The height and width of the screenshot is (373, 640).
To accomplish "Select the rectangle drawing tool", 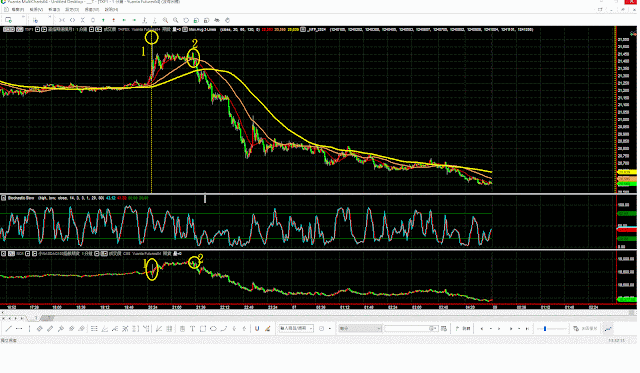I will (203, 329).
